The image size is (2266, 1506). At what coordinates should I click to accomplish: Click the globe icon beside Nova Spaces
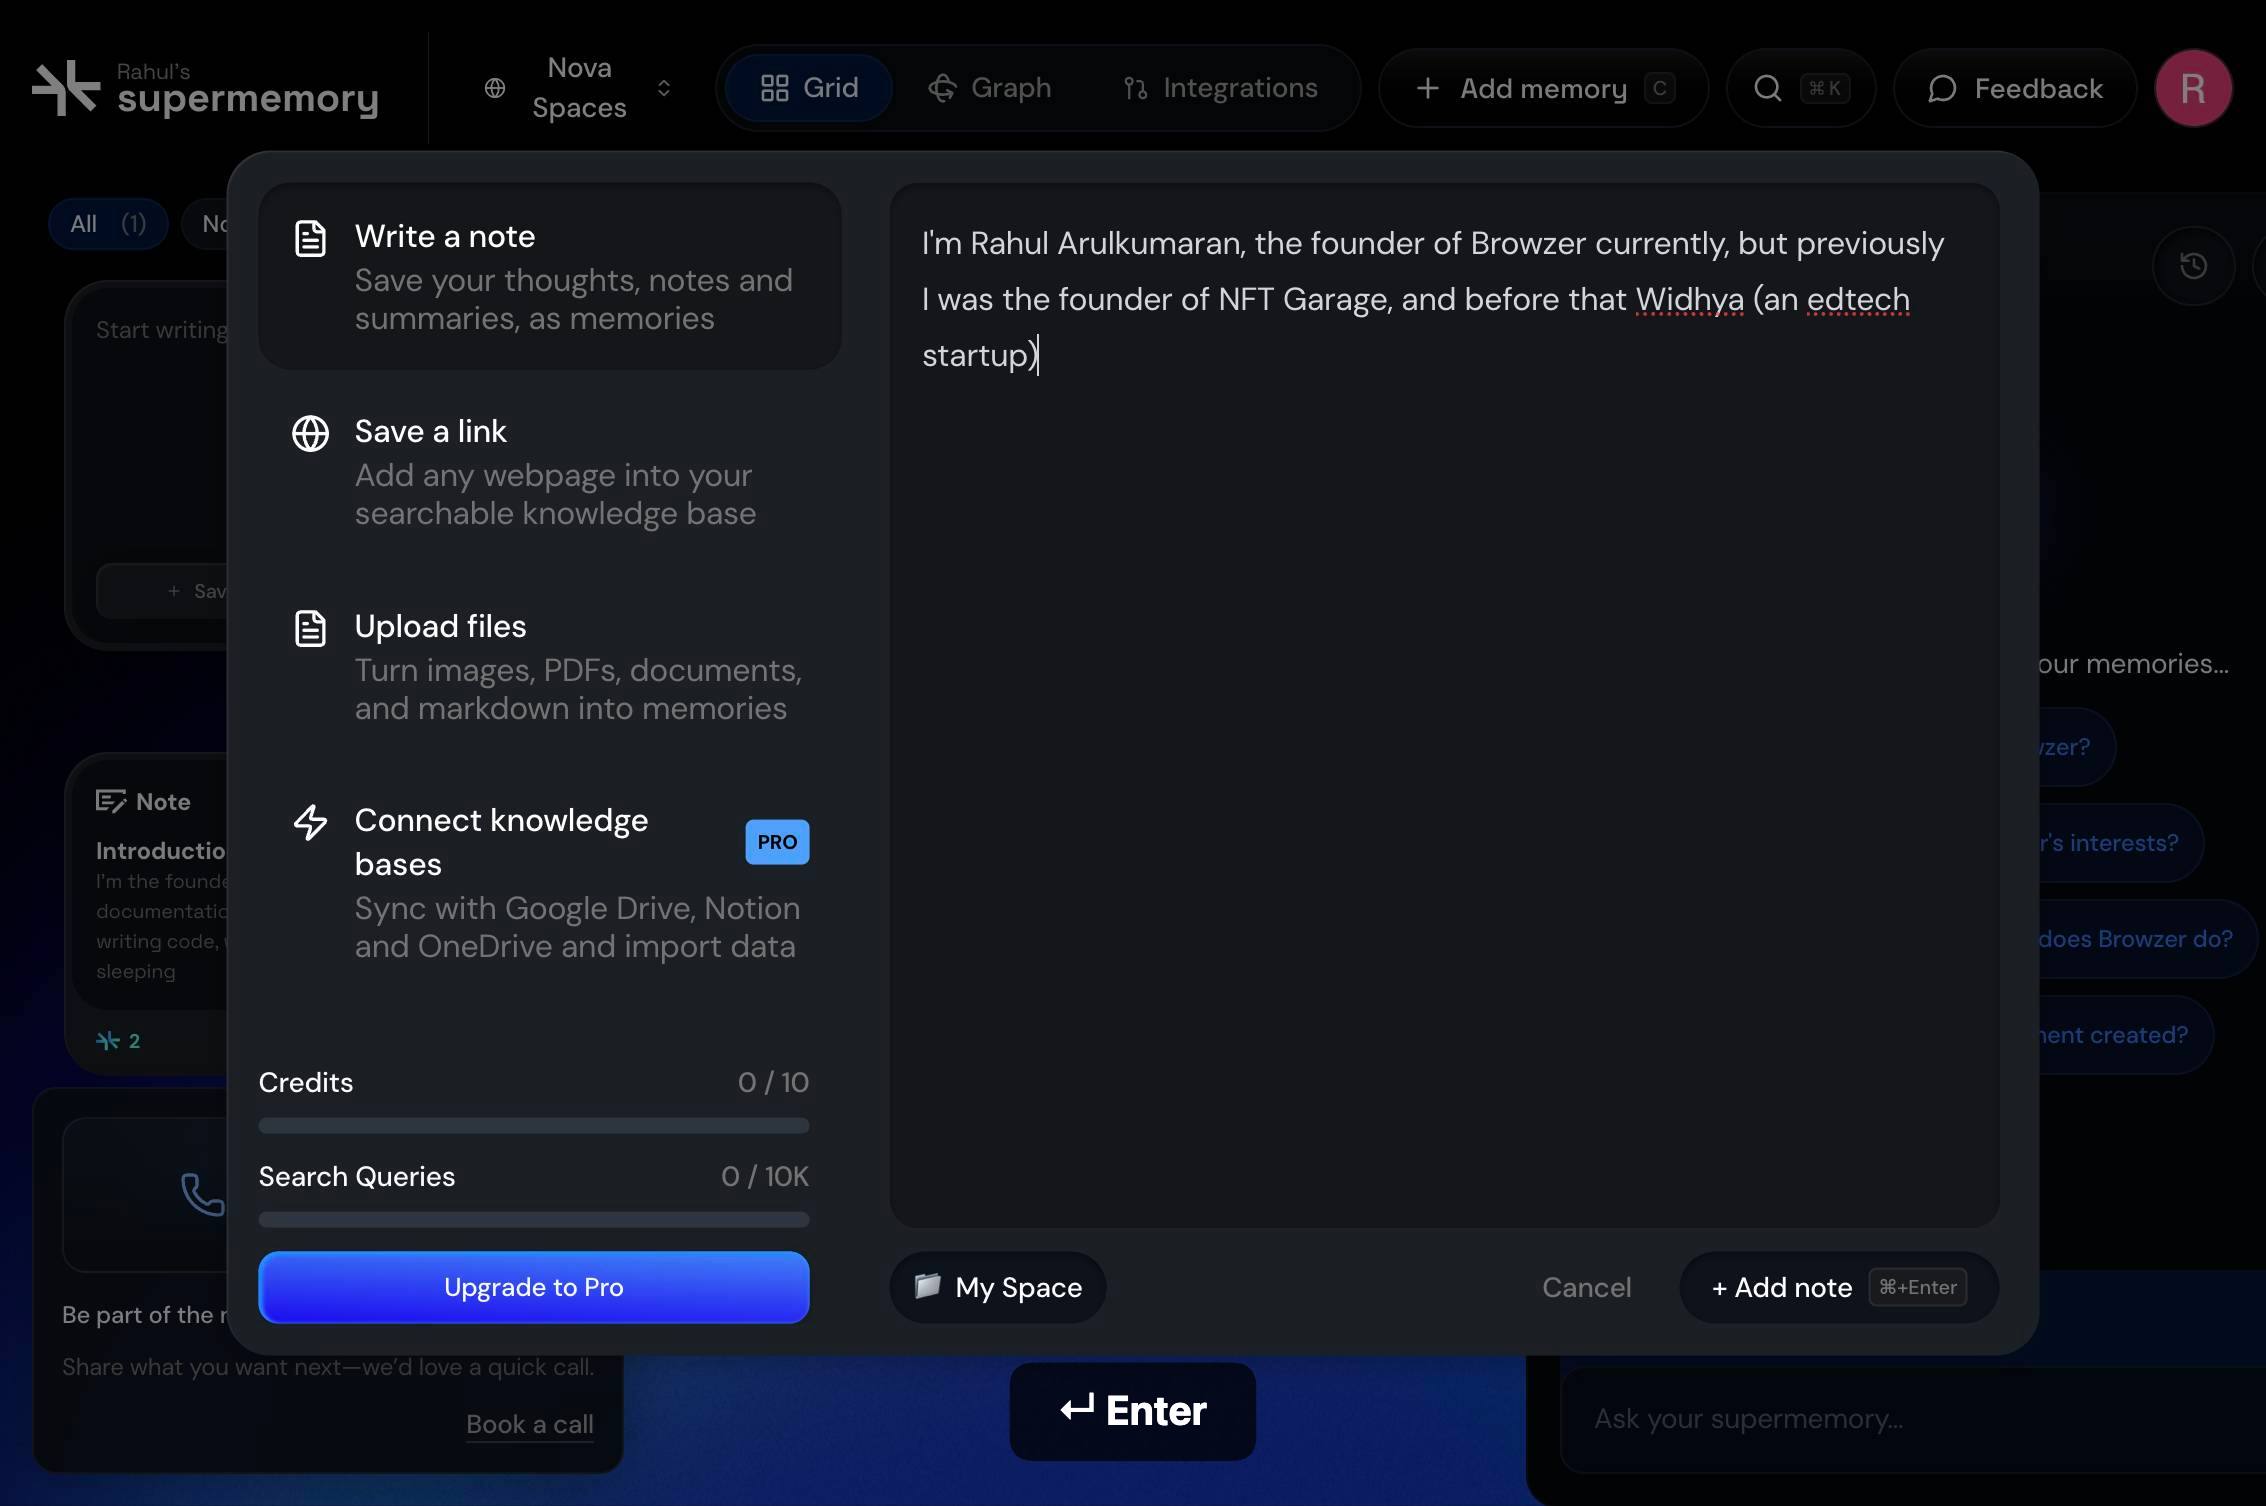(495, 88)
